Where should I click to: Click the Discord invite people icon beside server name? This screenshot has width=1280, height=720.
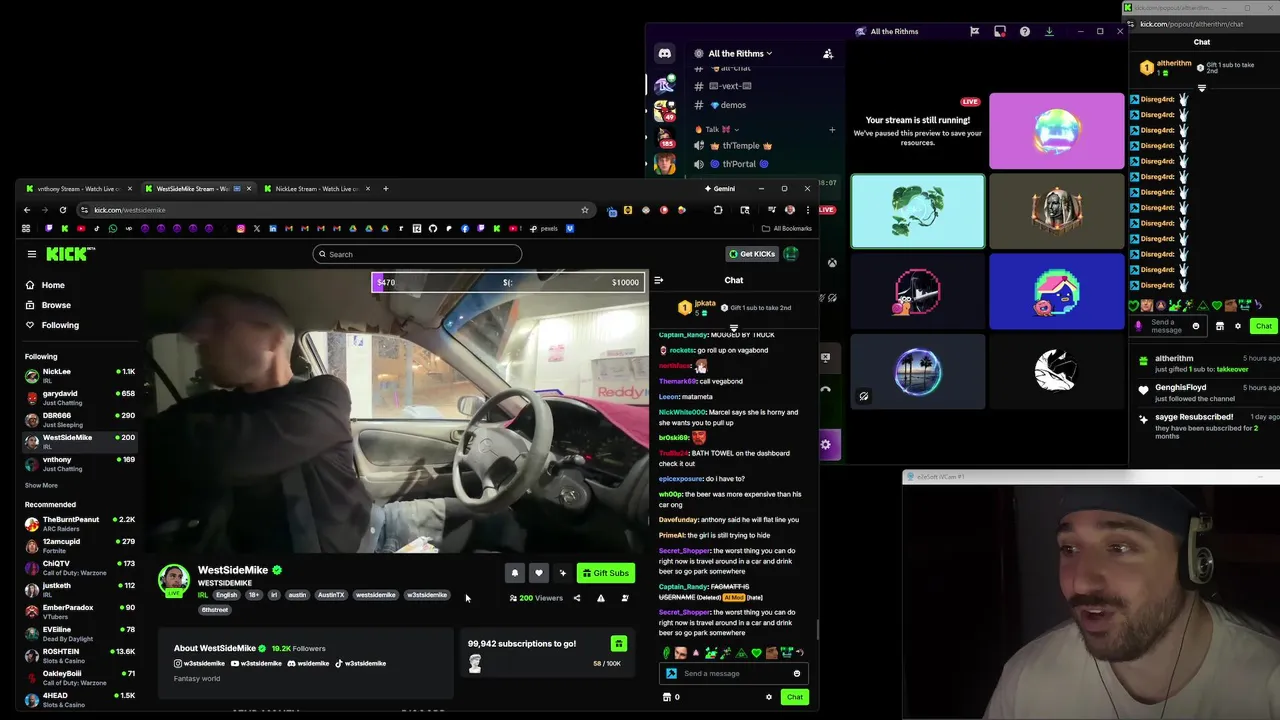[x=828, y=54]
